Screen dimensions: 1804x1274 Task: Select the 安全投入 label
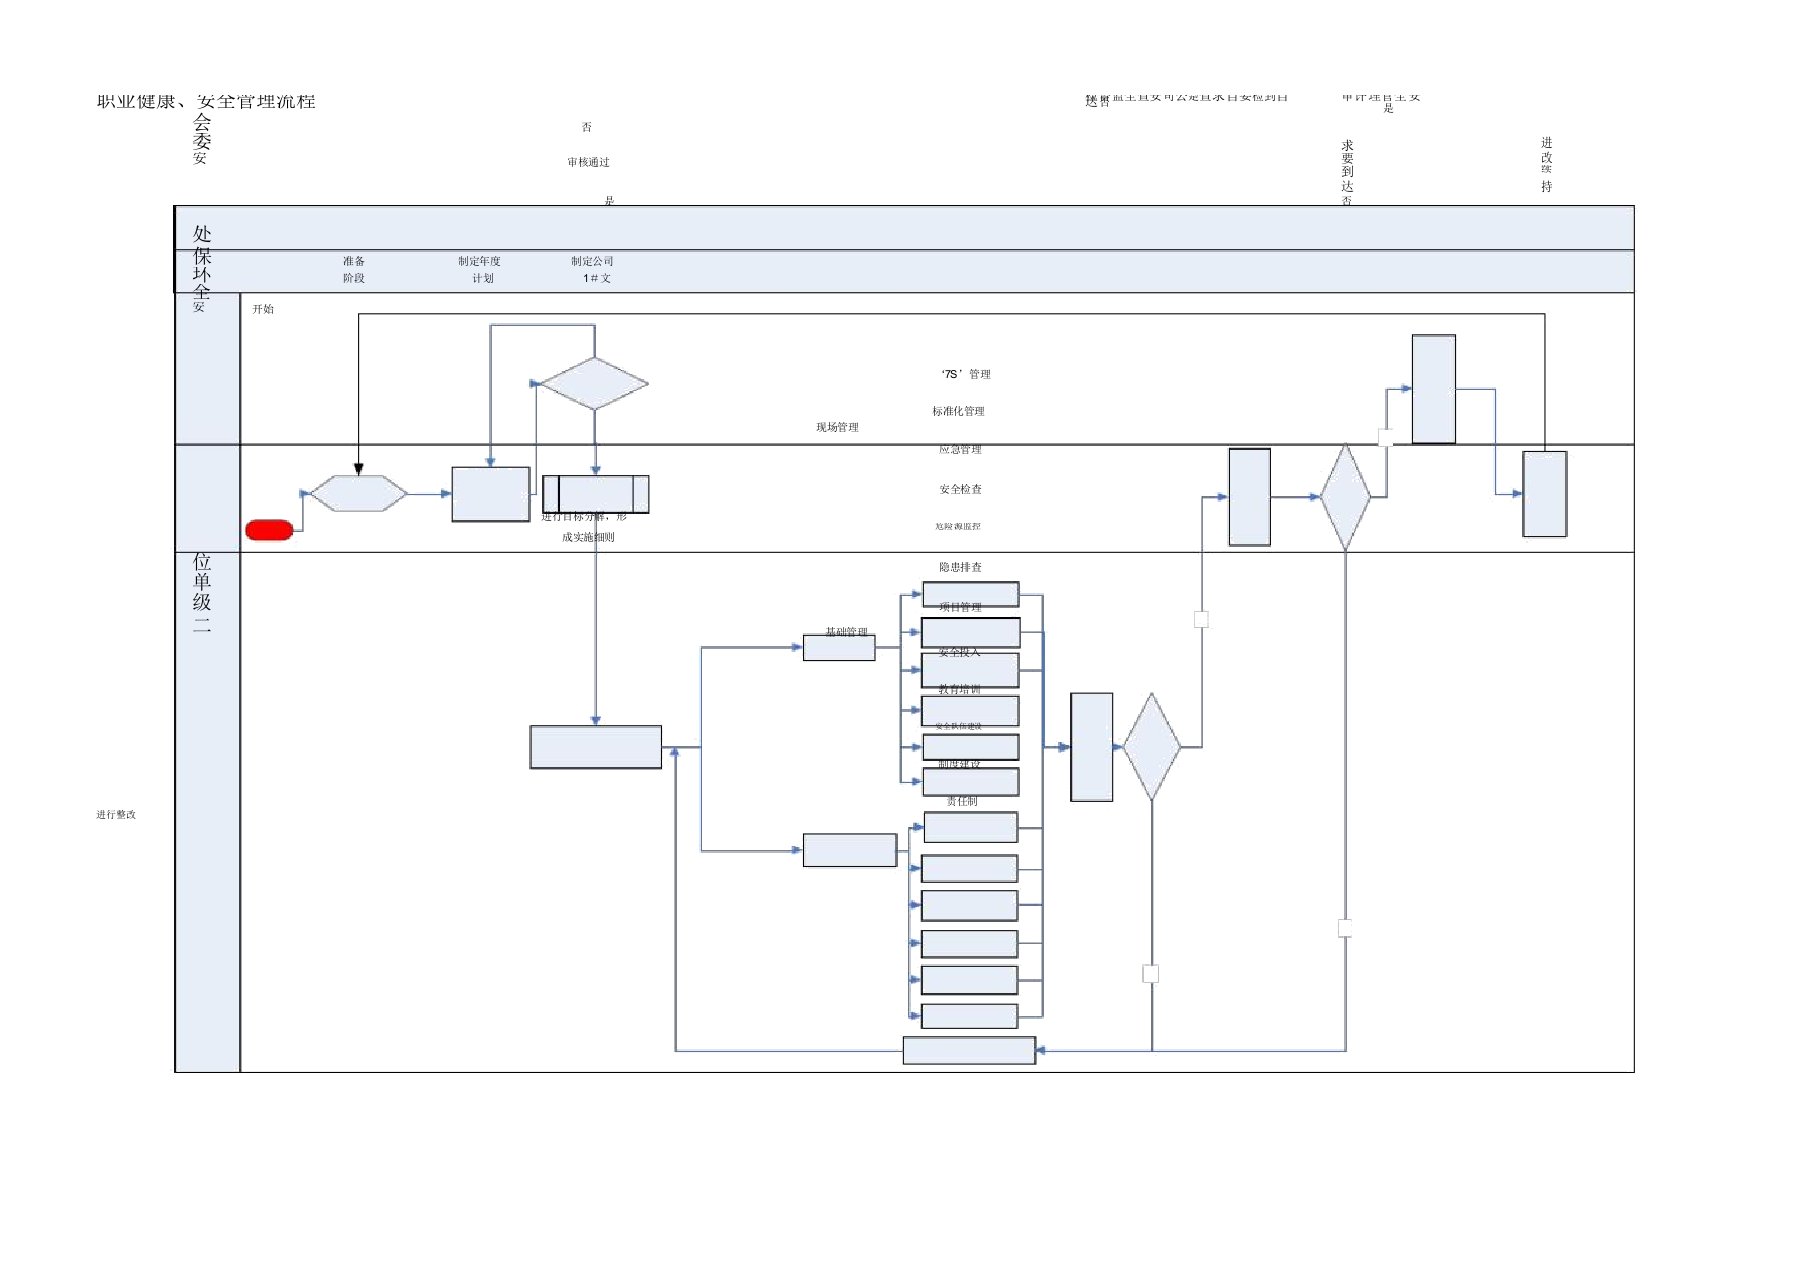960,652
